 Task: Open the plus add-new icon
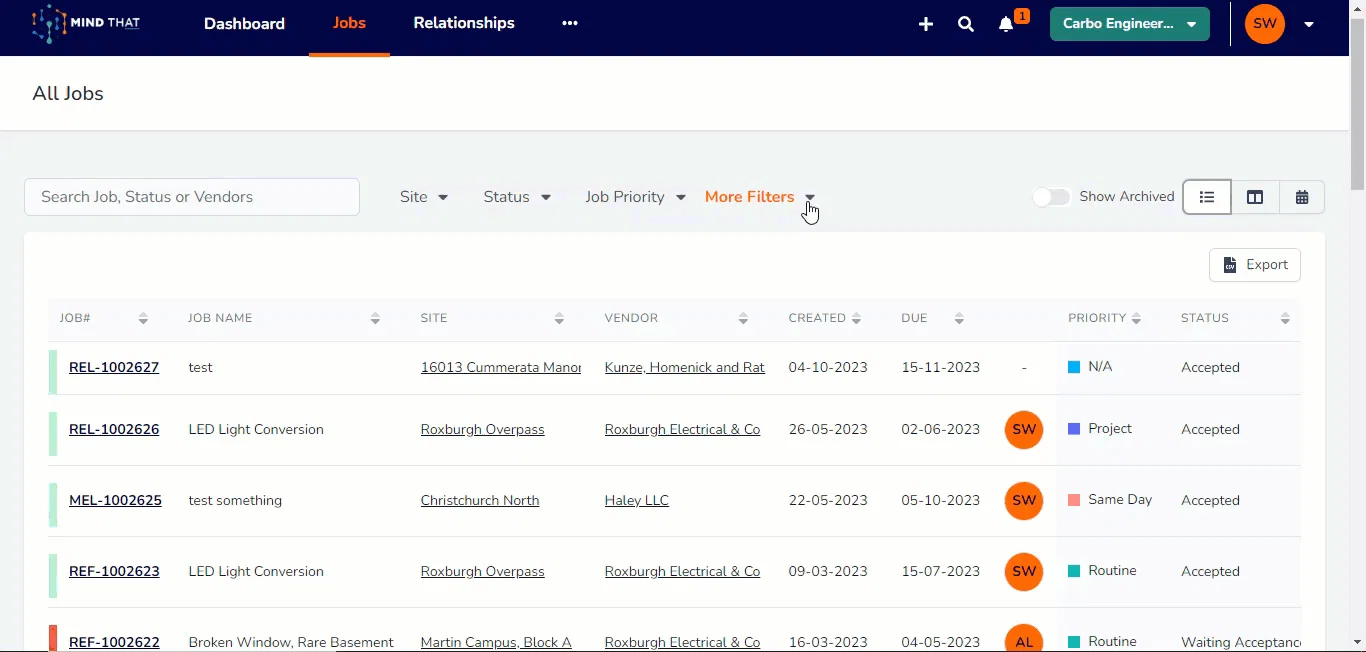[926, 24]
